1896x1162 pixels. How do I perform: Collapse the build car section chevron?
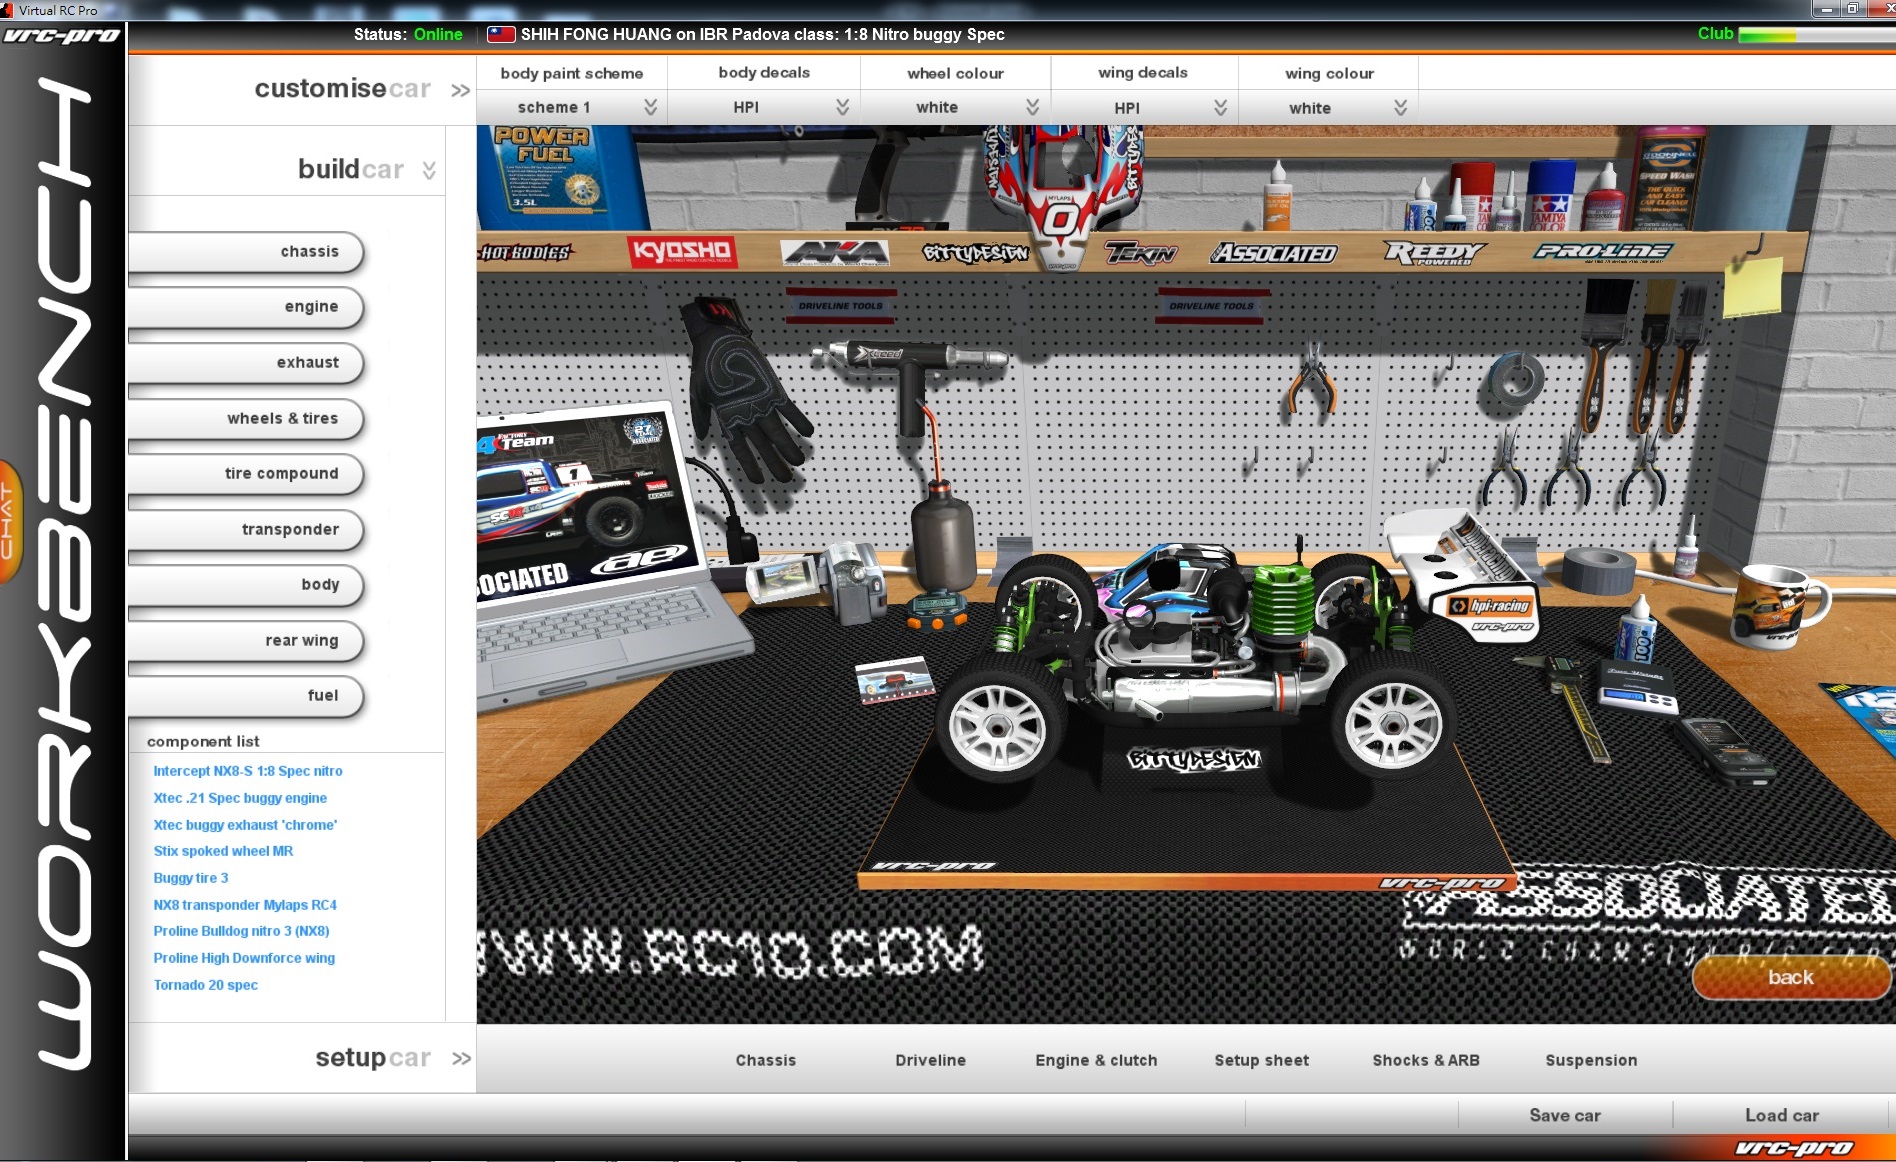point(429,171)
